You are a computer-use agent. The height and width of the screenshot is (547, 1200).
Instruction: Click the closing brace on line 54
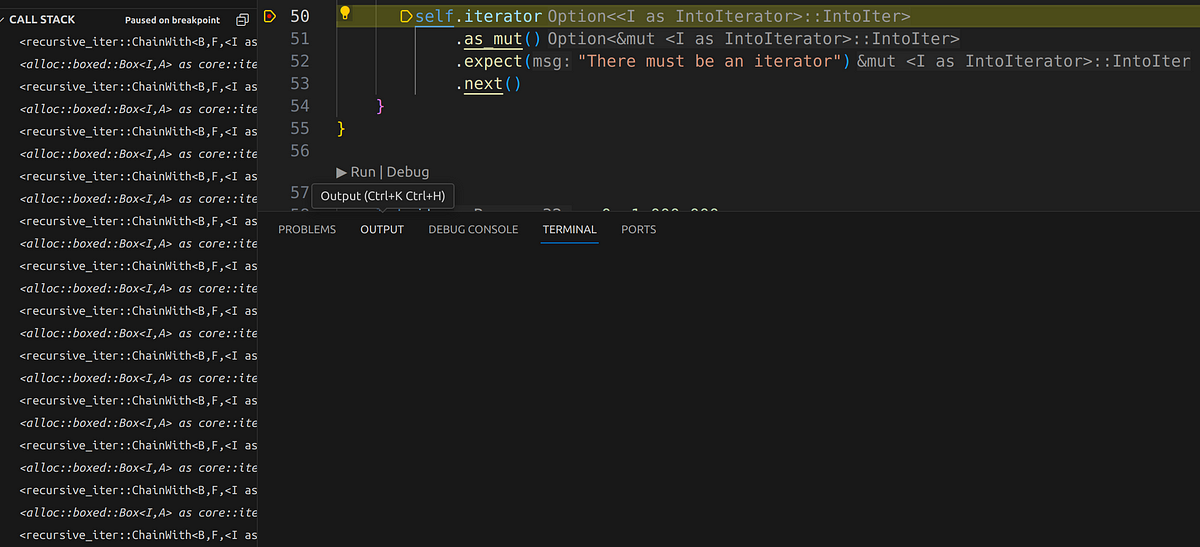tap(381, 106)
